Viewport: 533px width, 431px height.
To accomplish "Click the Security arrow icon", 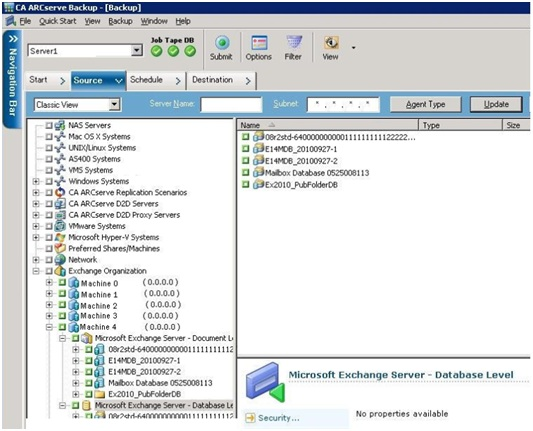I will 250,417.
